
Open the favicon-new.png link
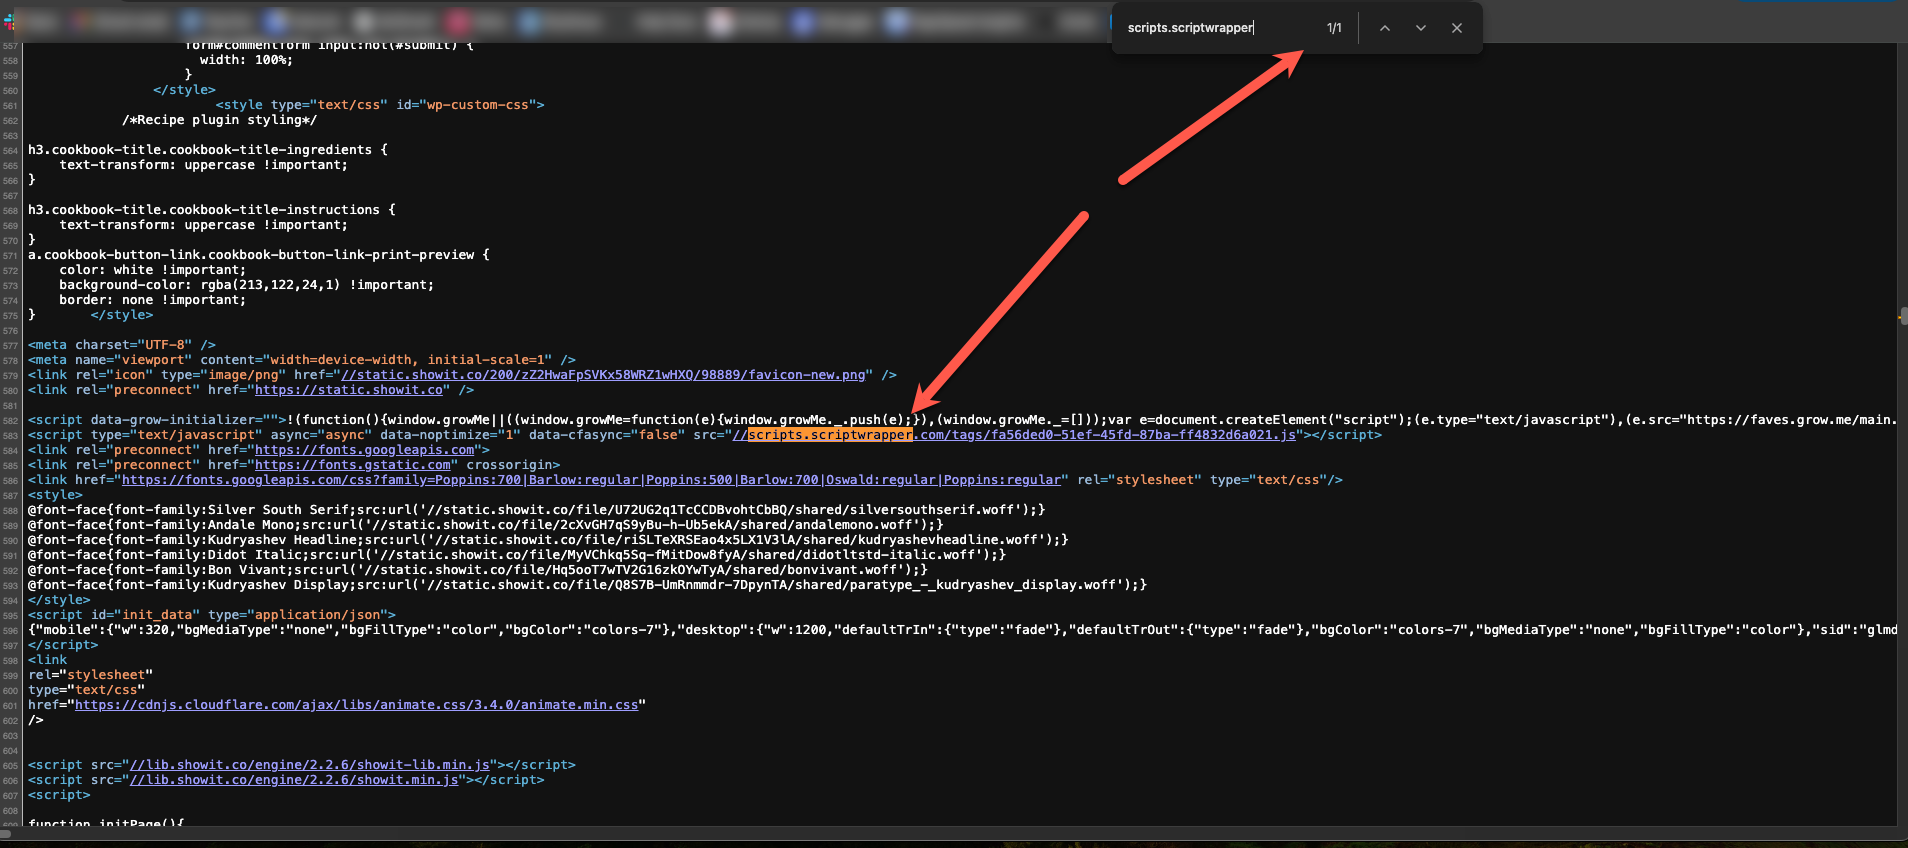[603, 375]
